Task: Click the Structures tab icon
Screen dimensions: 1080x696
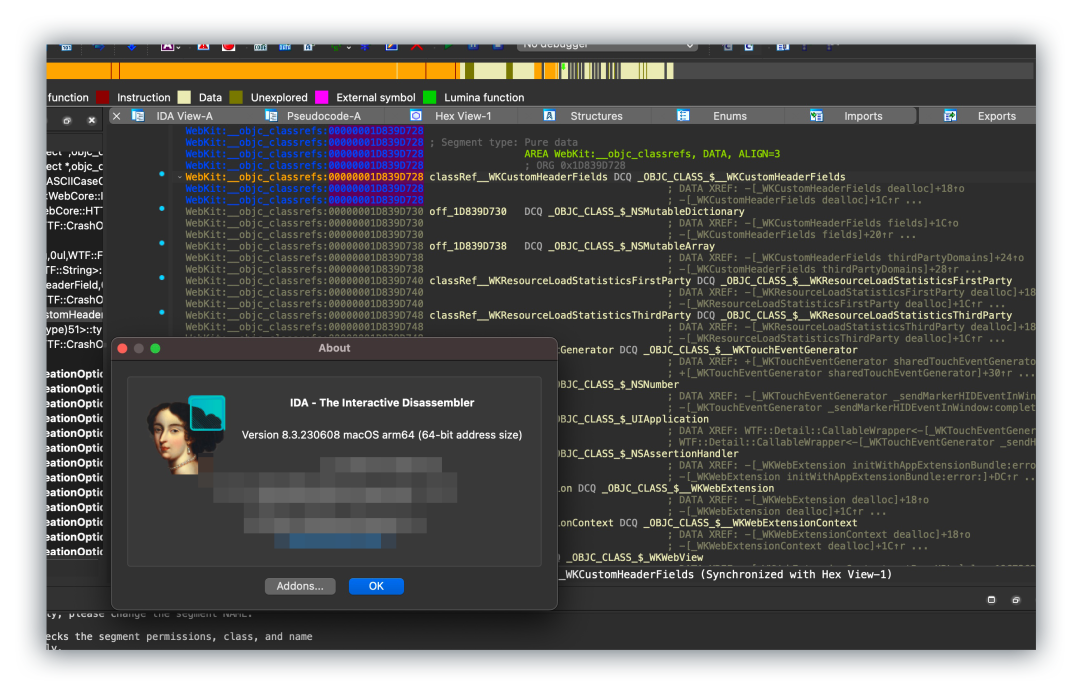Action: 549,116
